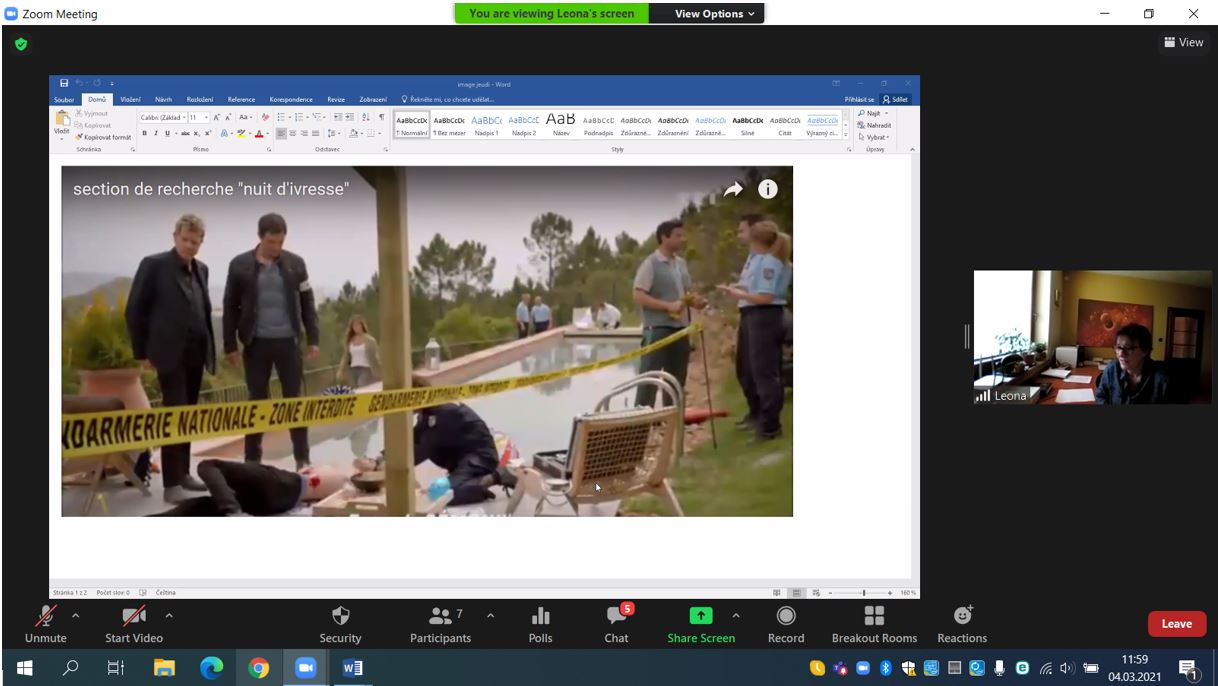
Task: Click the sort (A-Z) icon in Word
Action: [x=365, y=117]
